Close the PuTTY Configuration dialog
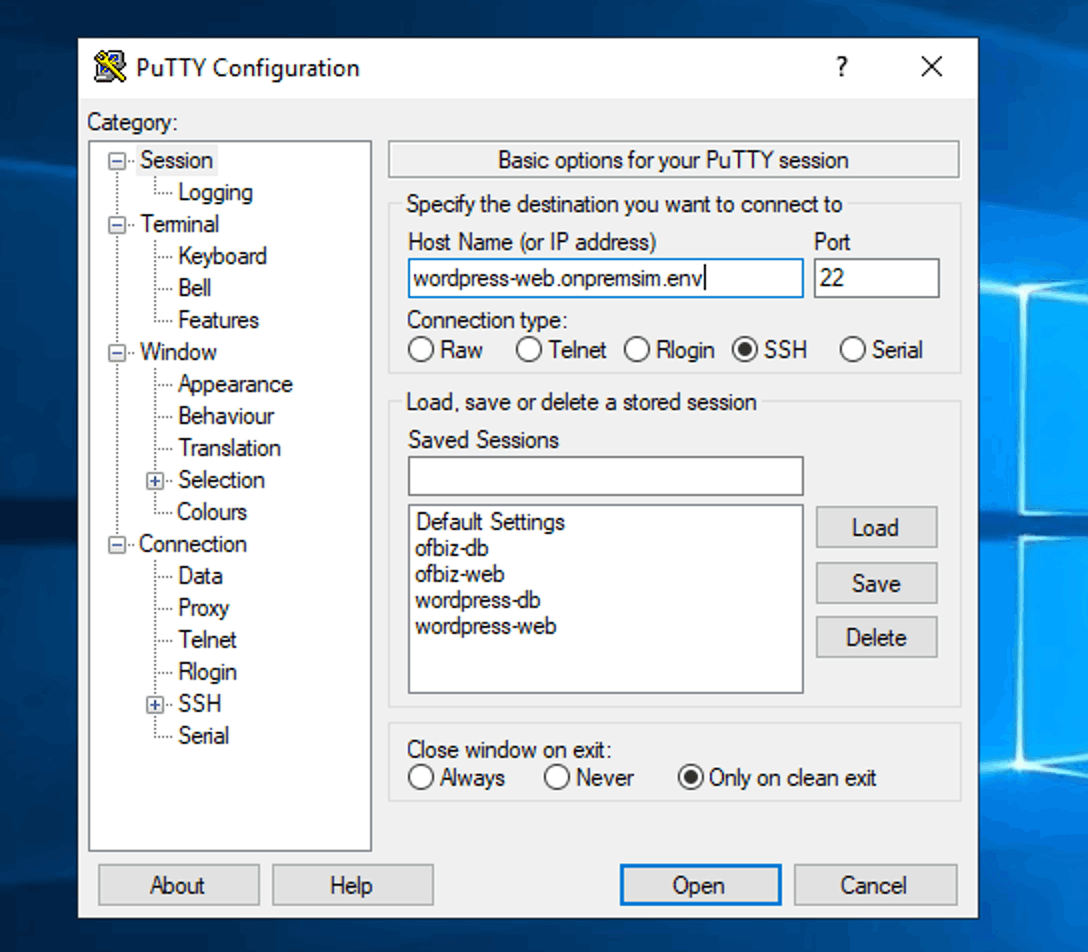The height and width of the screenshot is (952, 1088). (931, 67)
